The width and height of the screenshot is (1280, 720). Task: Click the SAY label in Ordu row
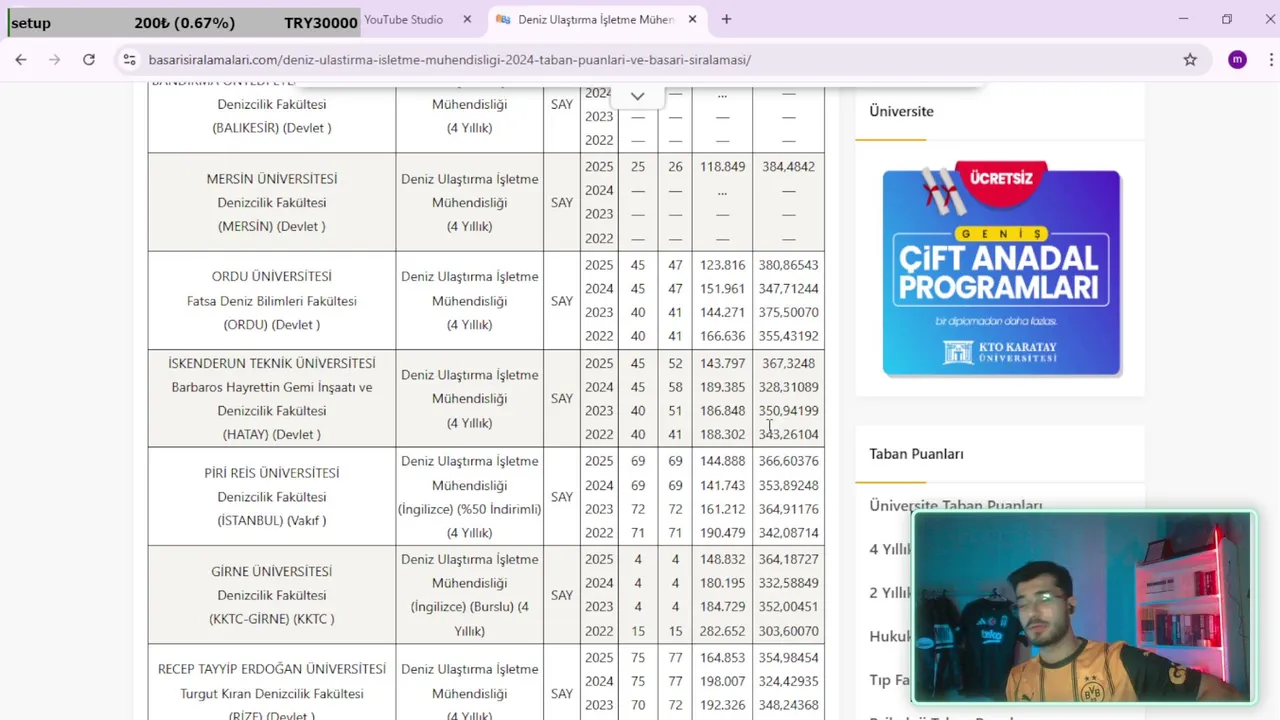click(562, 301)
